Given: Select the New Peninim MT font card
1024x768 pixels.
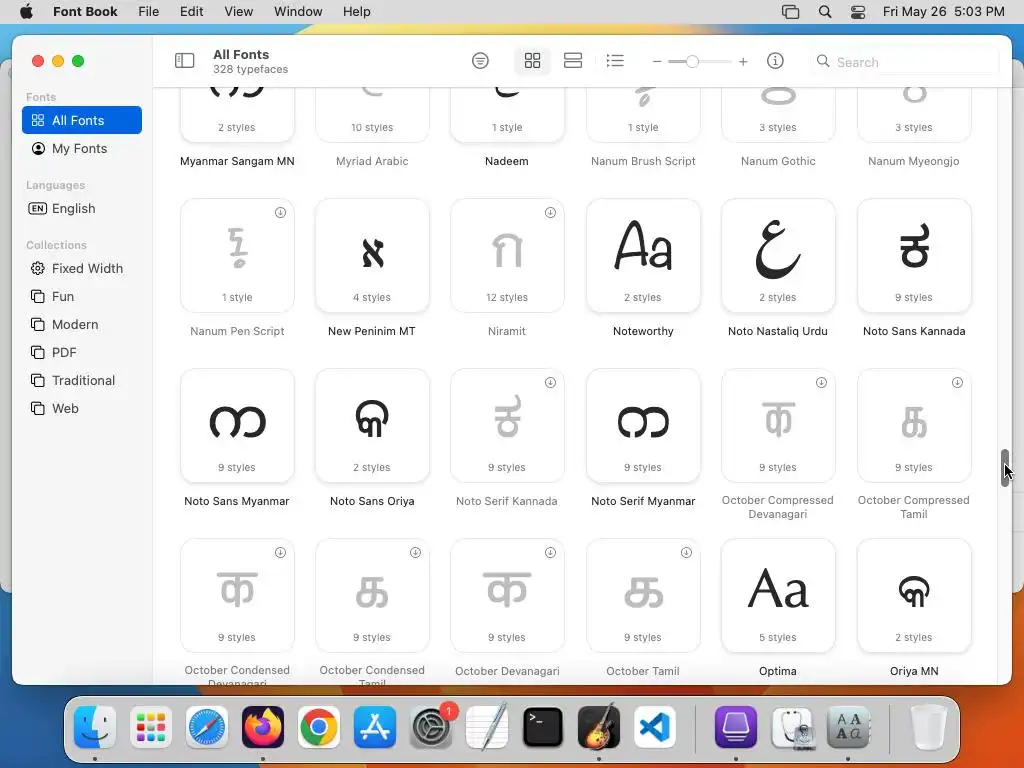Looking at the screenshot, I should pyautogui.click(x=372, y=255).
